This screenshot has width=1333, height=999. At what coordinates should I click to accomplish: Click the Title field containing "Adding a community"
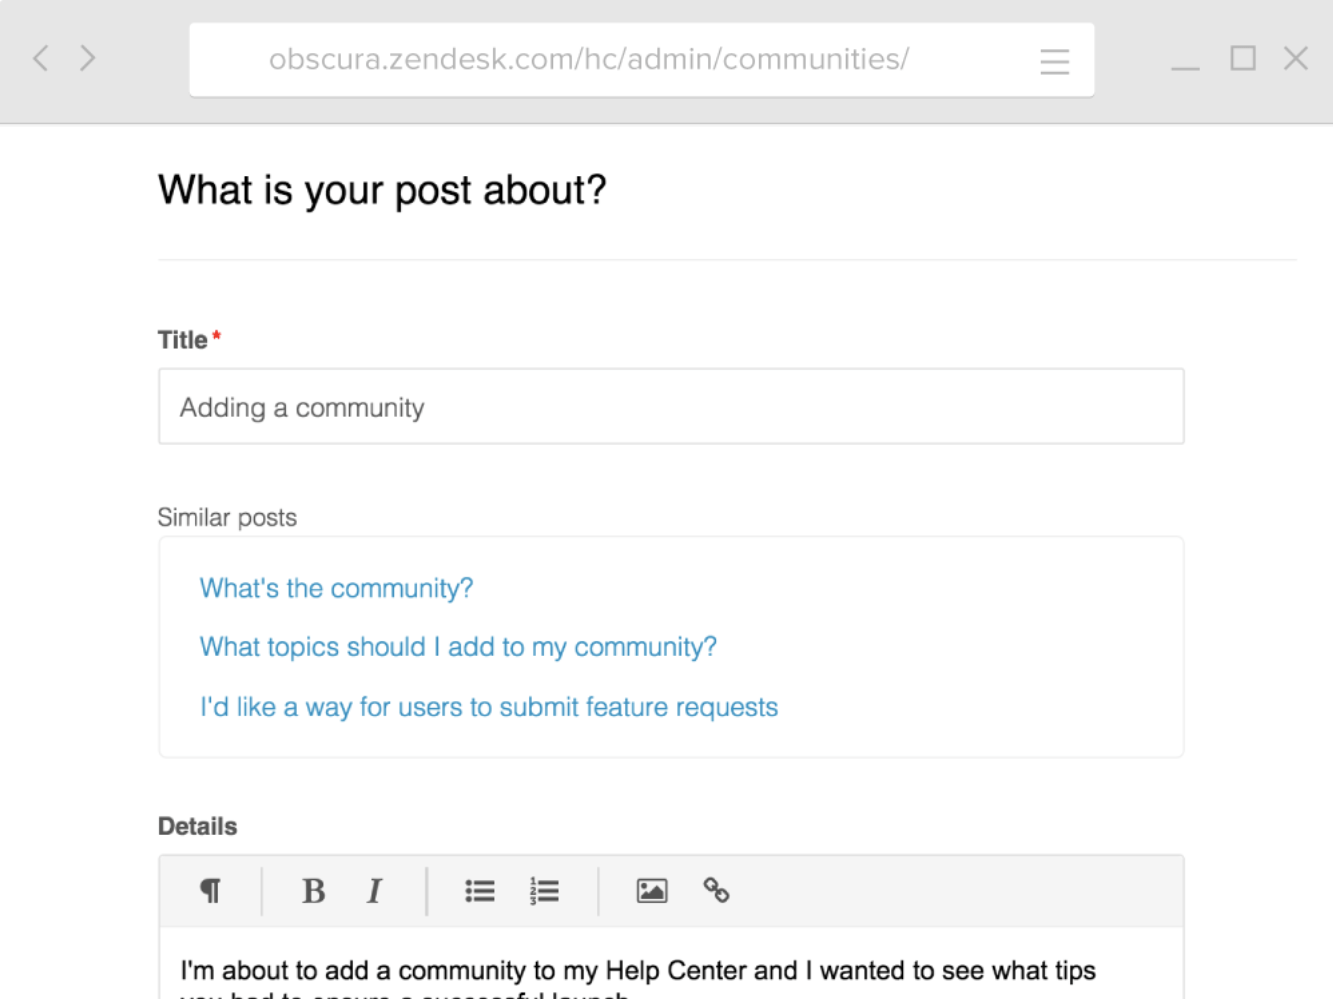tap(670, 406)
